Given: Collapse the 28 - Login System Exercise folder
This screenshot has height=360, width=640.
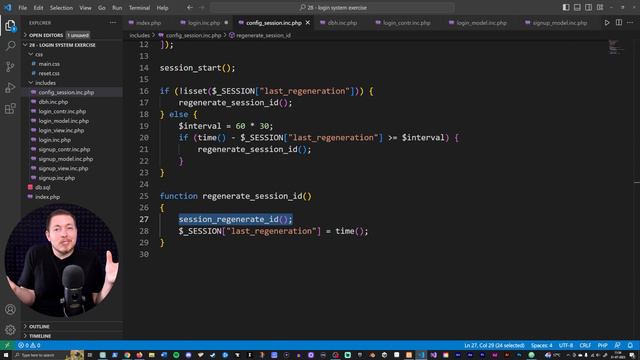Looking at the screenshot, I should pos(72,45).
